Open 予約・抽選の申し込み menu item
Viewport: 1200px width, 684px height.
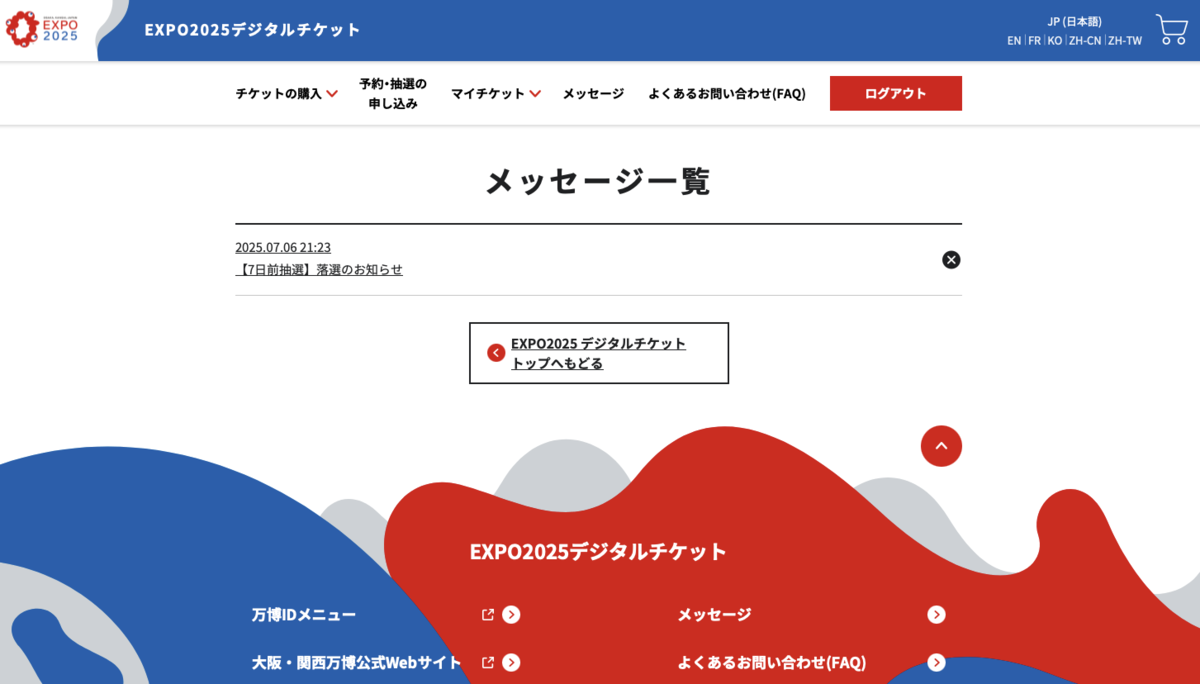[393, 93]
